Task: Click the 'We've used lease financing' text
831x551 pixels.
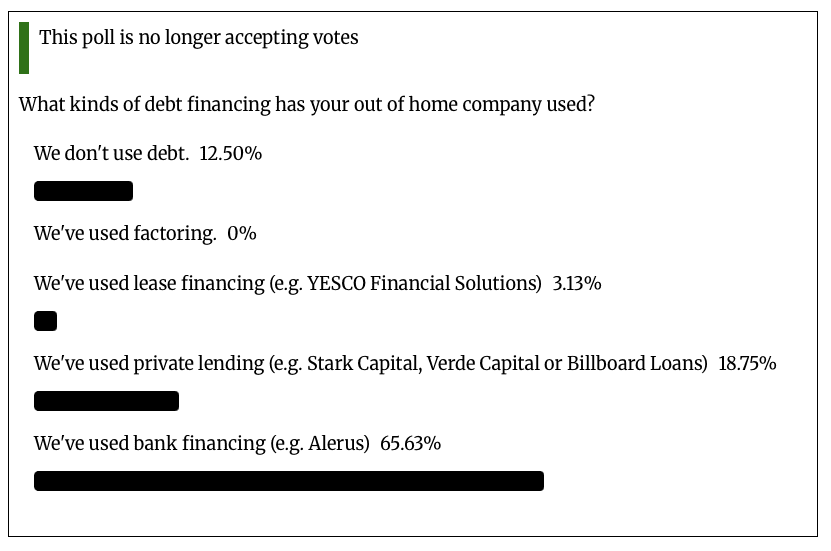Action: pyautogui.click(x=148, y=284)
